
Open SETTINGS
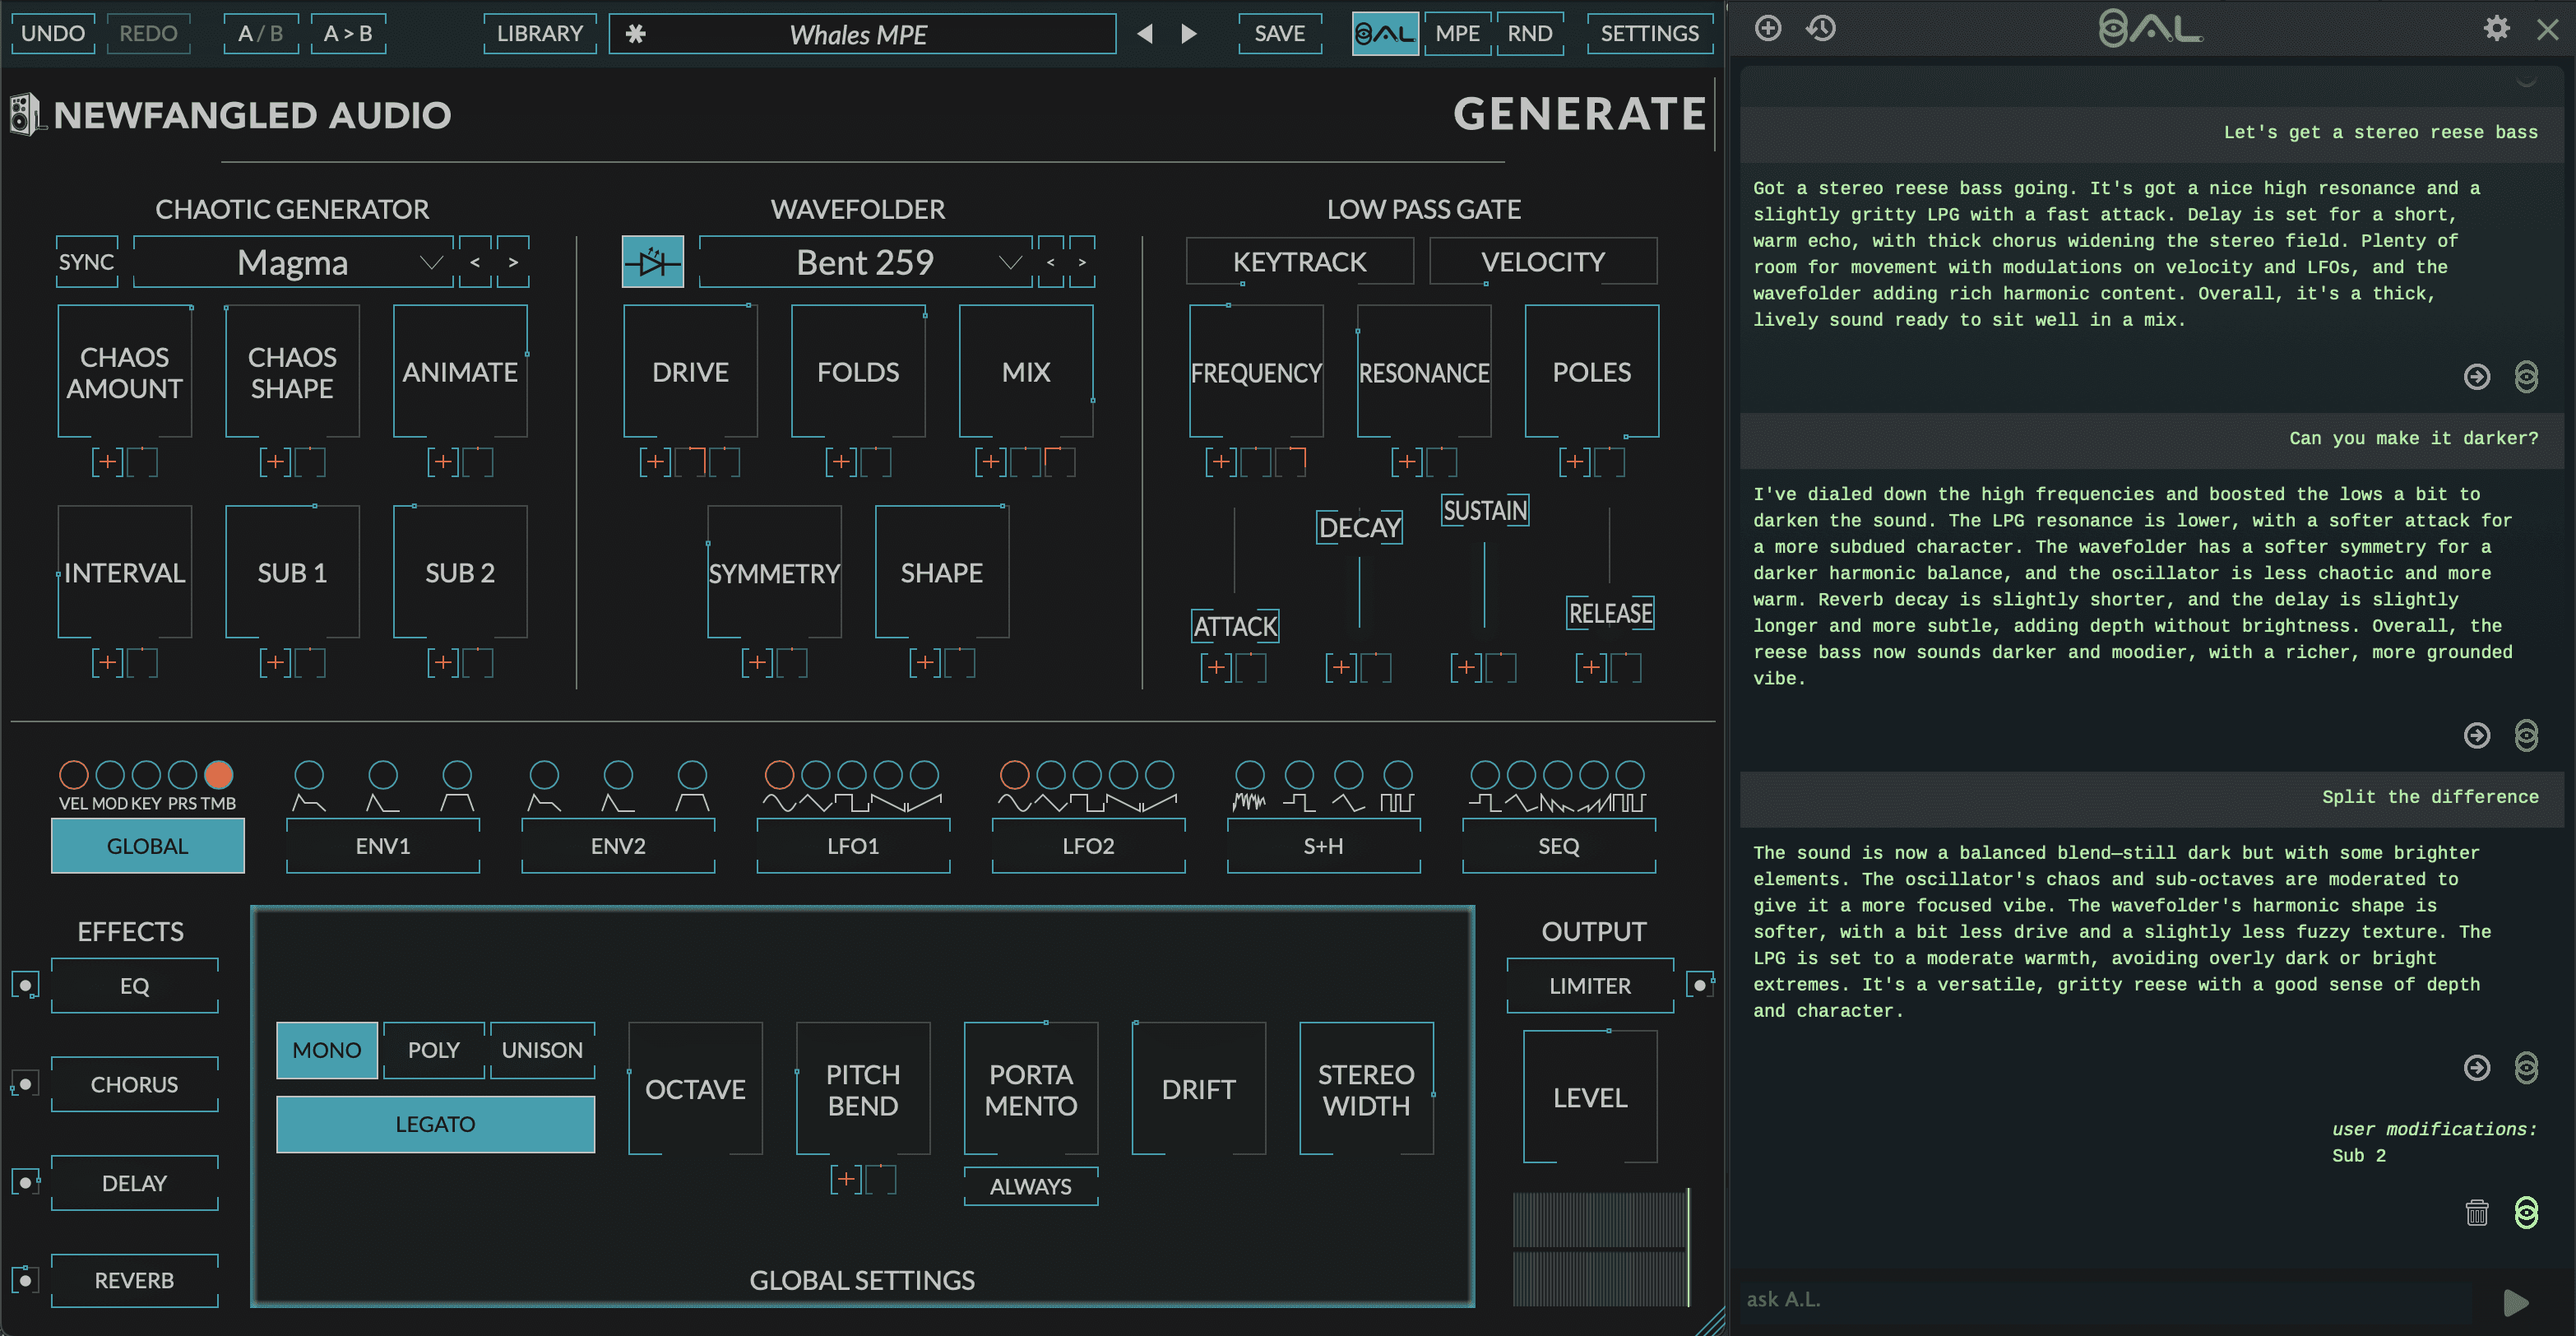coord(1649,34)
